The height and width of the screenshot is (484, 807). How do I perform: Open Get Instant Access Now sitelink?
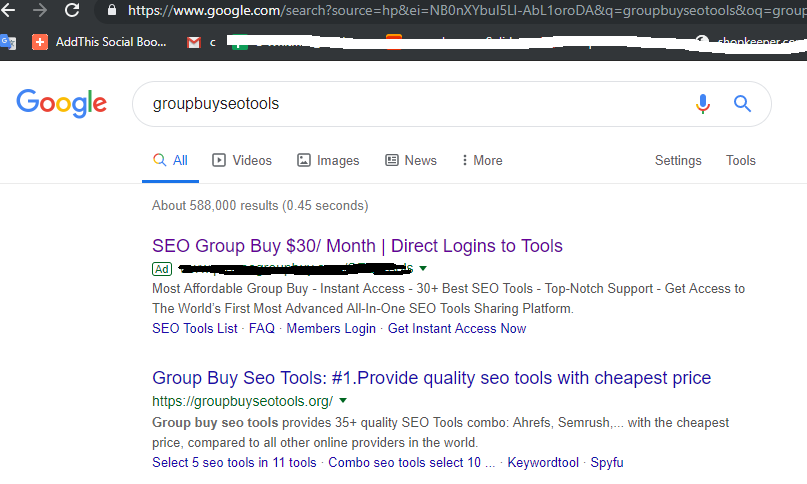click(x=457, y=328)
